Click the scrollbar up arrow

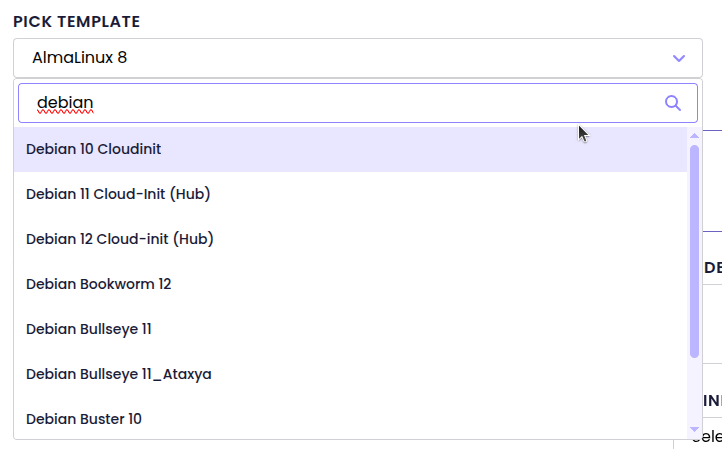694,135
